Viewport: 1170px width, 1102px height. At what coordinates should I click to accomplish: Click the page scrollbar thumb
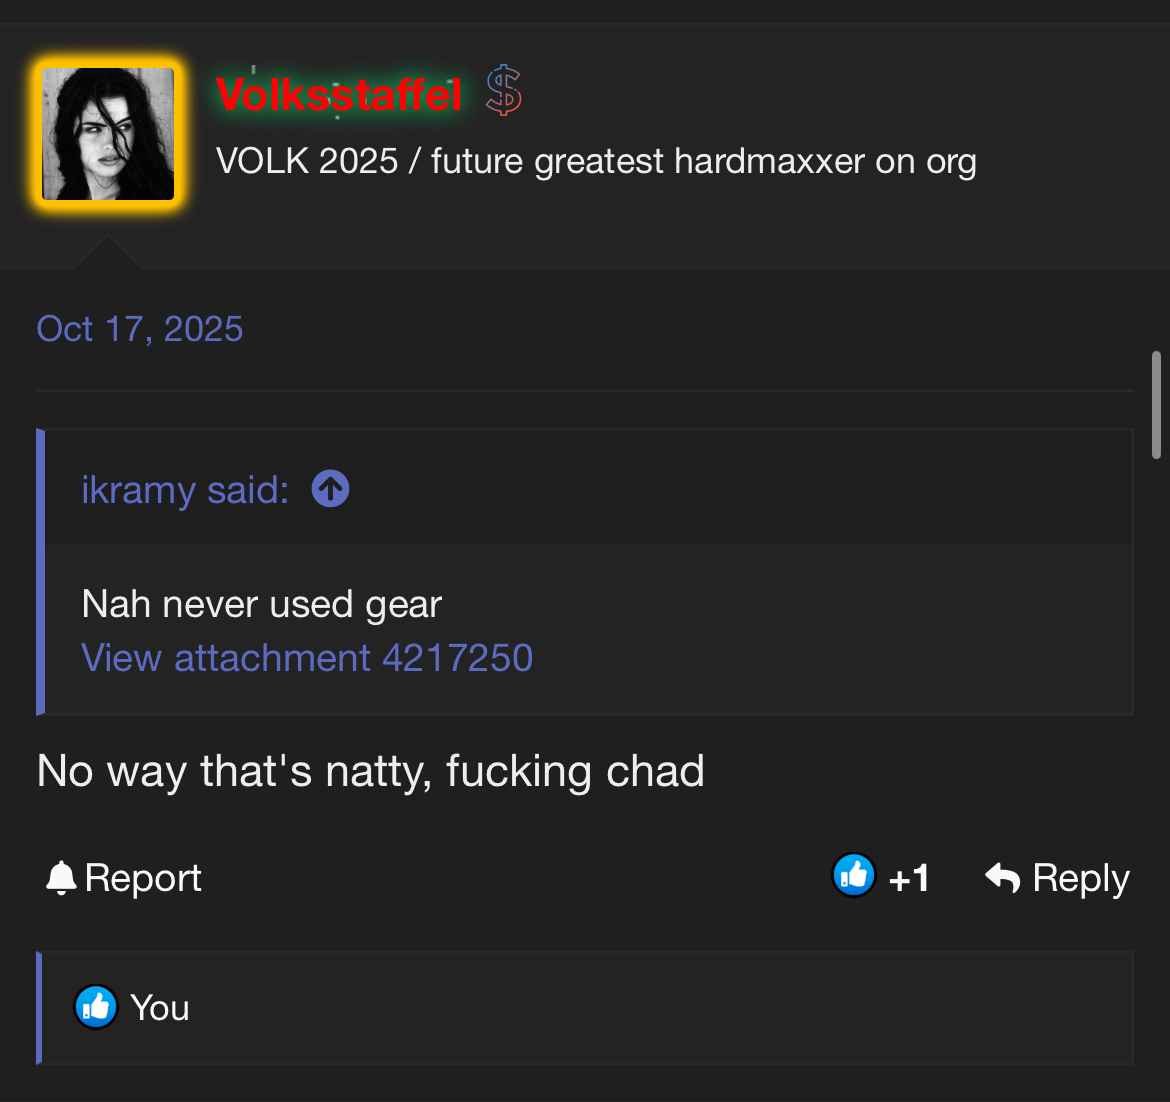pyautogui.click(x=1156, y=403)
